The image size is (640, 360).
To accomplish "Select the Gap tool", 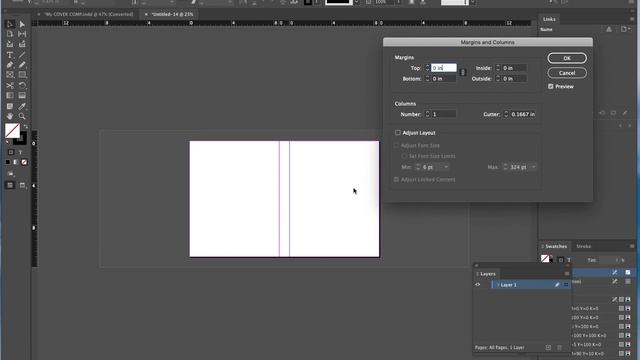I will tap(22, 34).
